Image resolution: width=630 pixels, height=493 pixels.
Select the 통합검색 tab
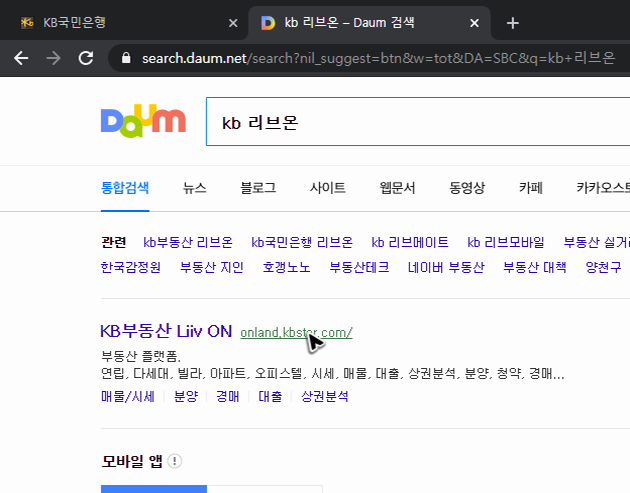point(125,188)
